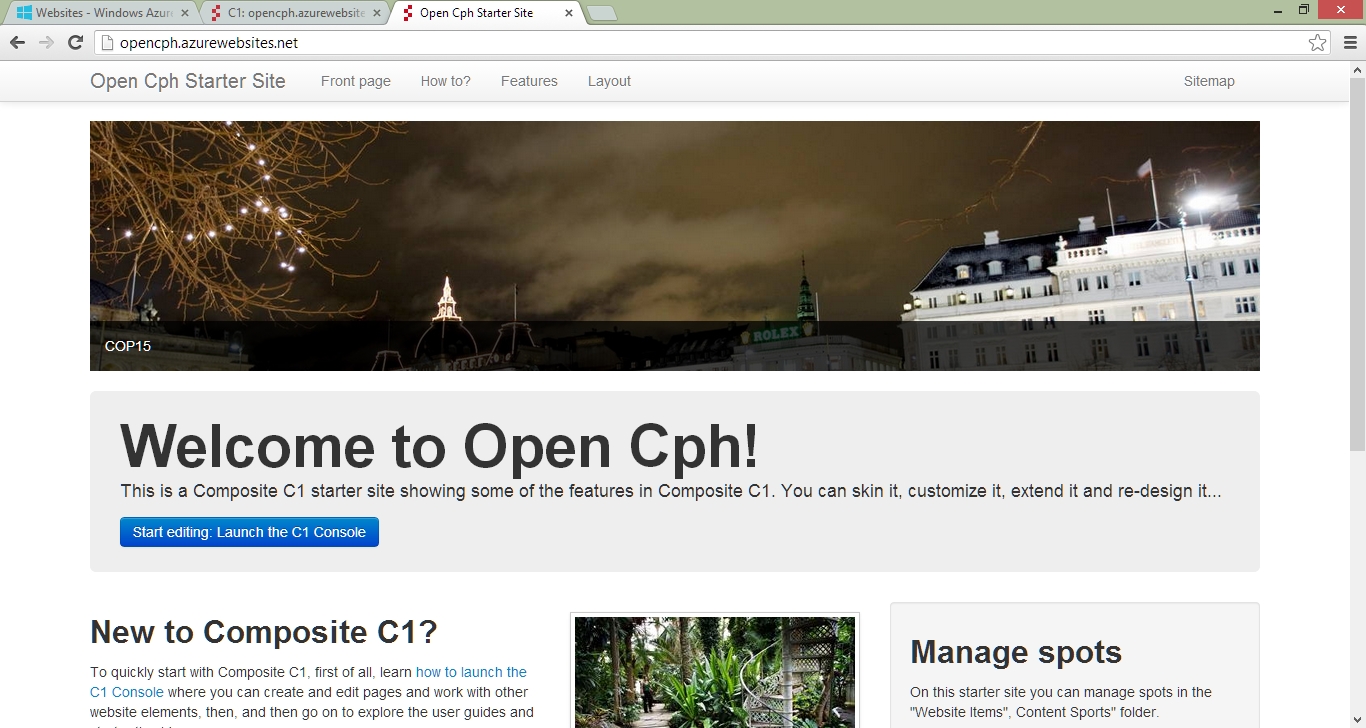Open the Features navigation link

529,81
